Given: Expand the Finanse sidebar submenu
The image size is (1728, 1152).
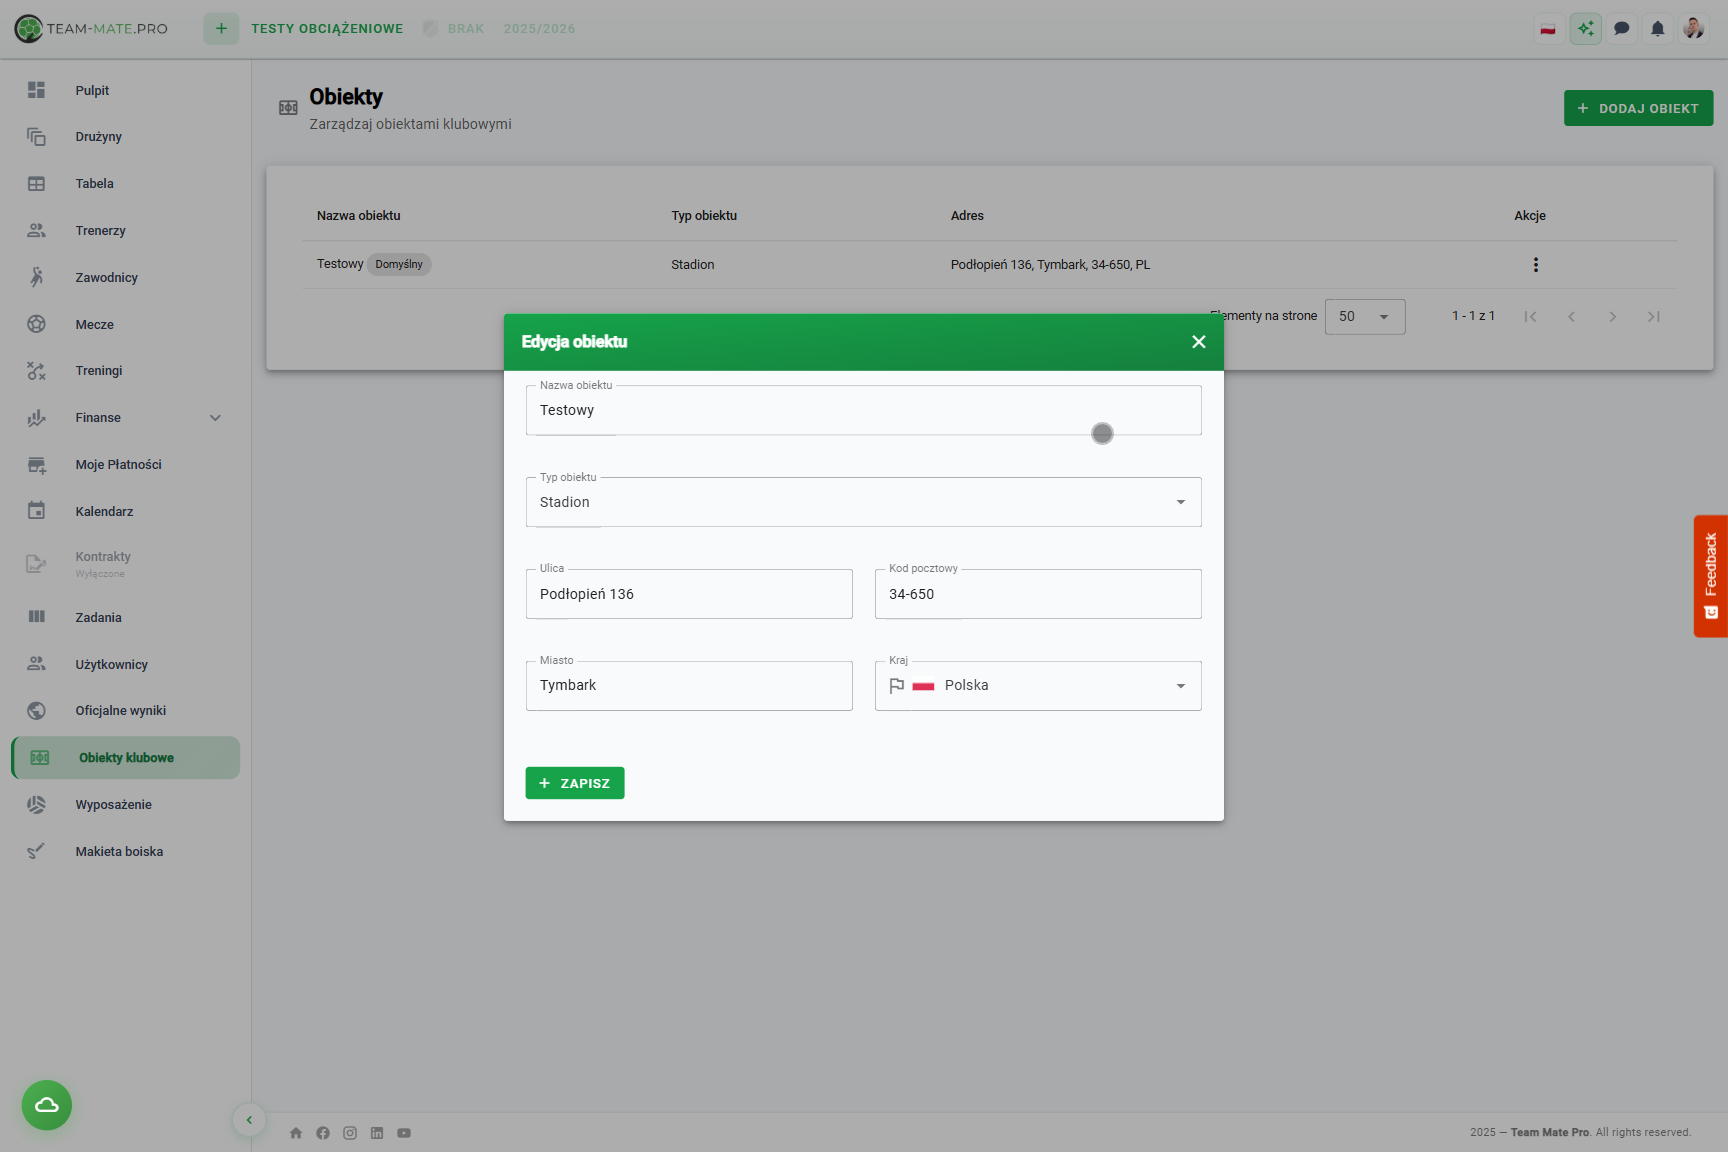Looking at the screenshot, I should click(215, 418).
